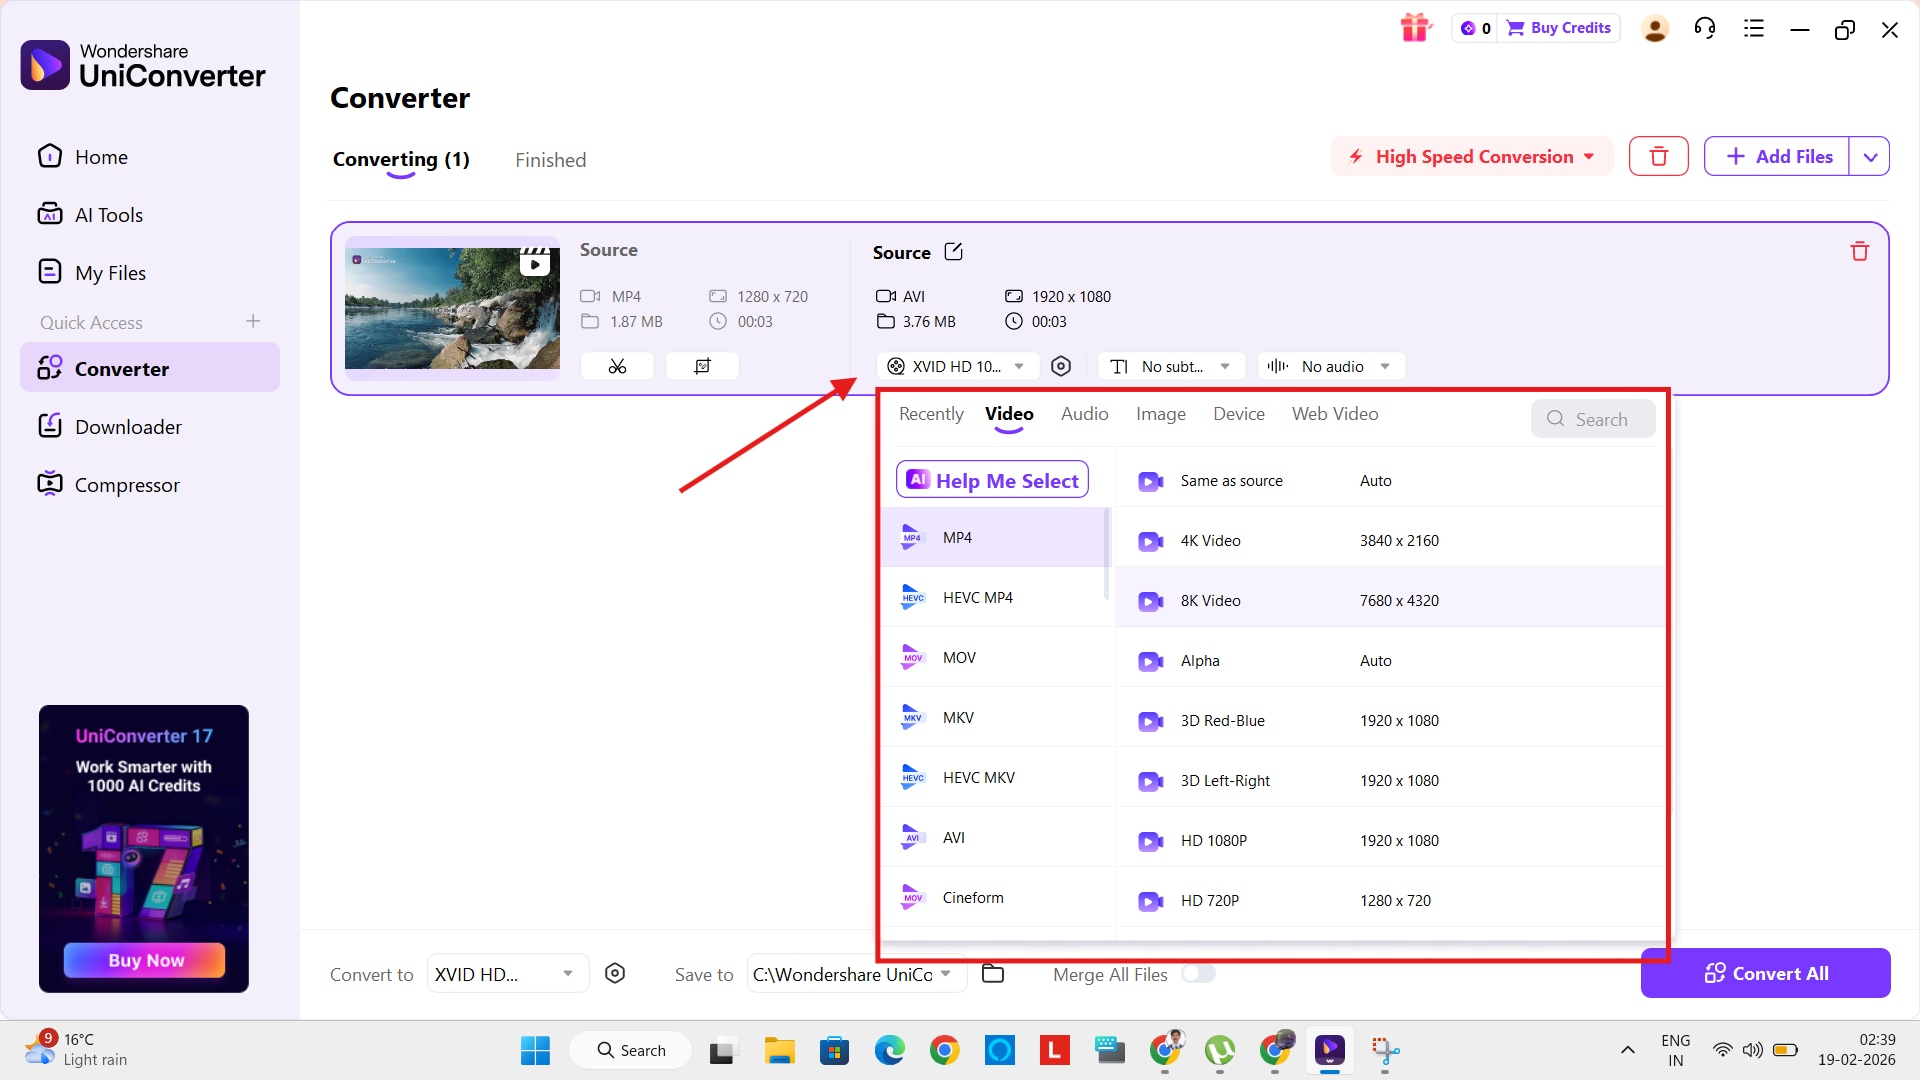Edit the output source name via pencil icon
The height and width of the screenshot is (1080, 1920).
953,252
